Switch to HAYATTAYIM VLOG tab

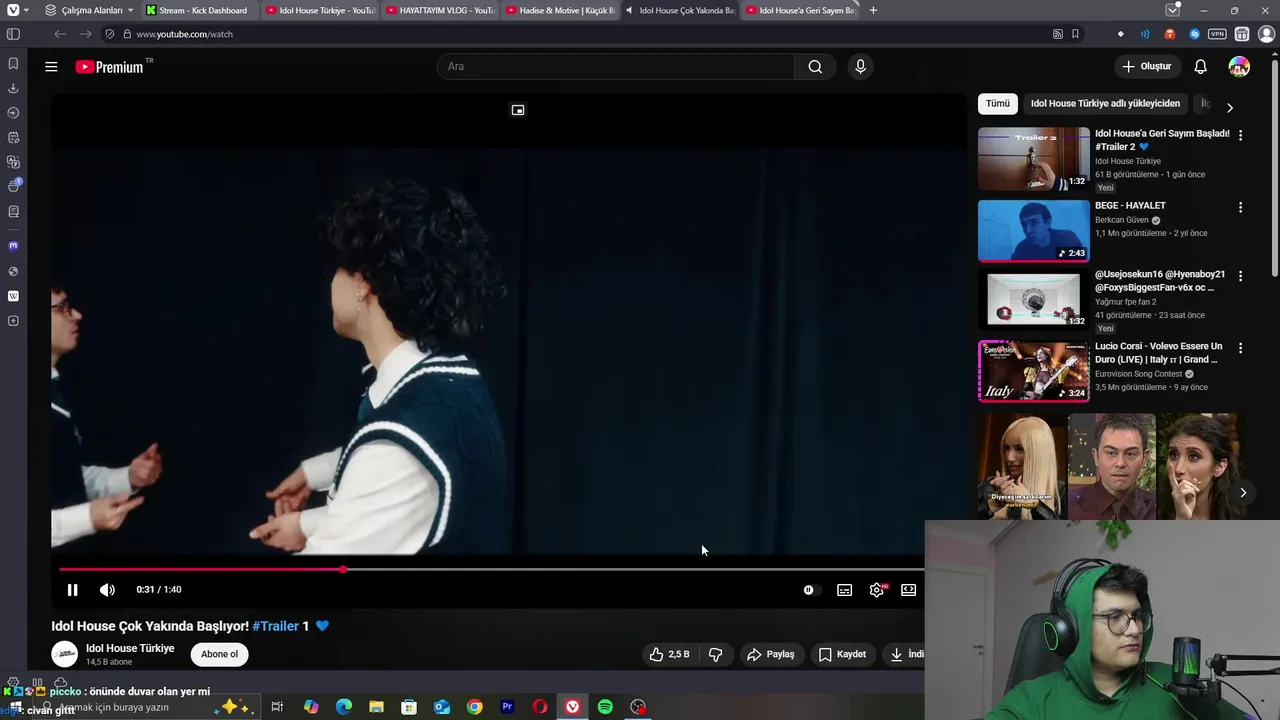click(440, 10)
